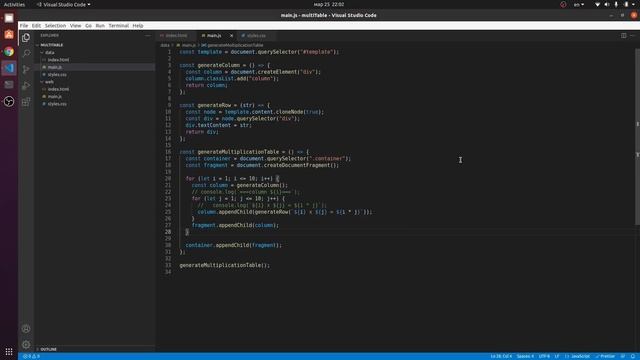Open the Help menu

tap(138, 25)
